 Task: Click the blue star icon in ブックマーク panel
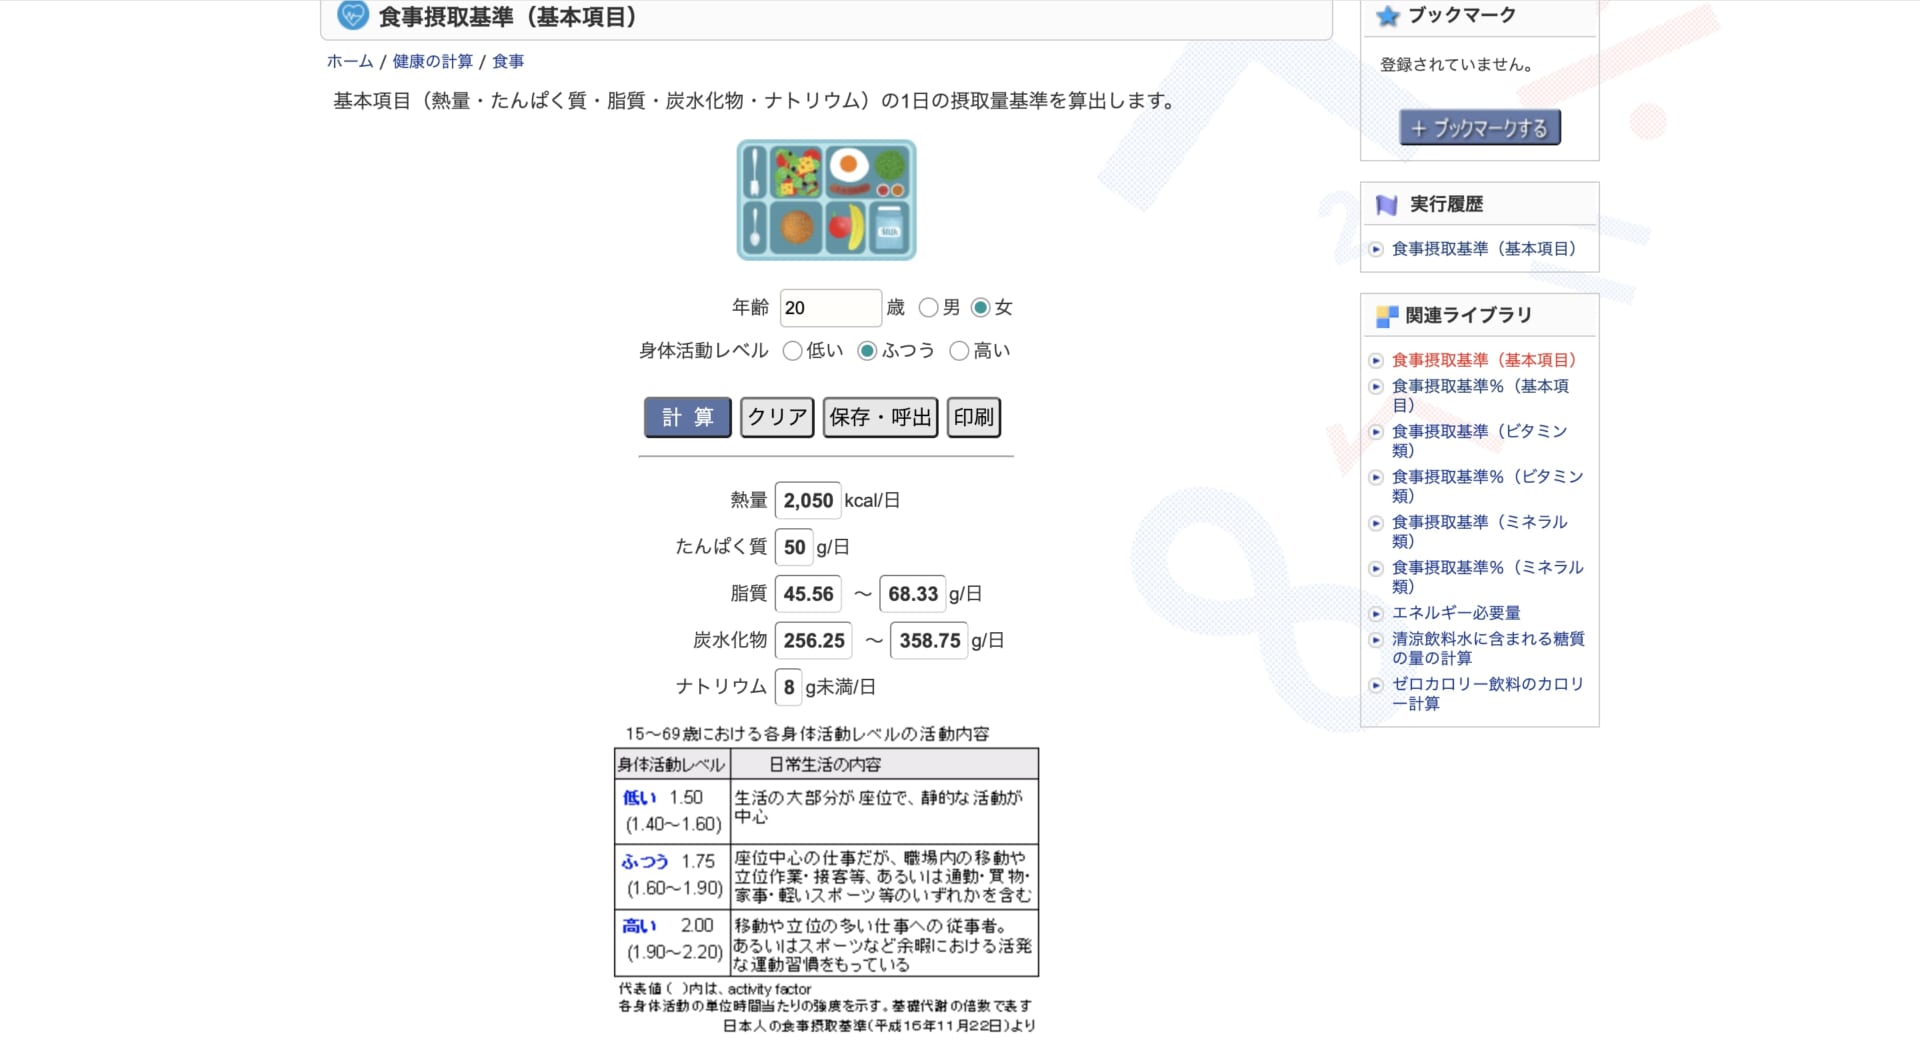click(1388, 15)
